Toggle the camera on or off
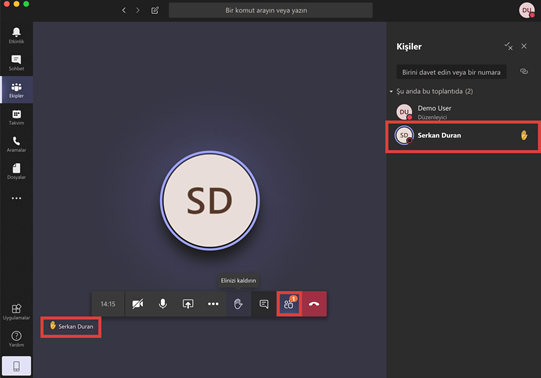This screenshot has height=378, width=541. 138,304
